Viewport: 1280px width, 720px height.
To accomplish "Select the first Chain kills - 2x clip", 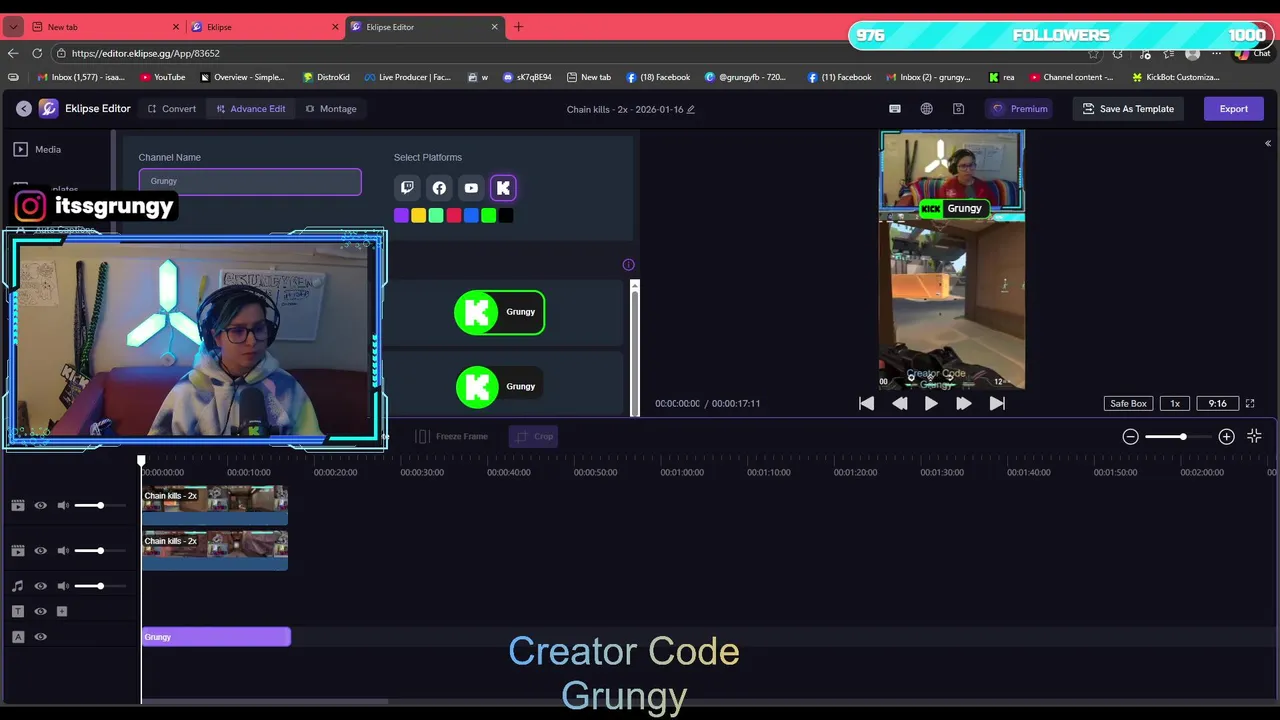I will tap(215, 505).
